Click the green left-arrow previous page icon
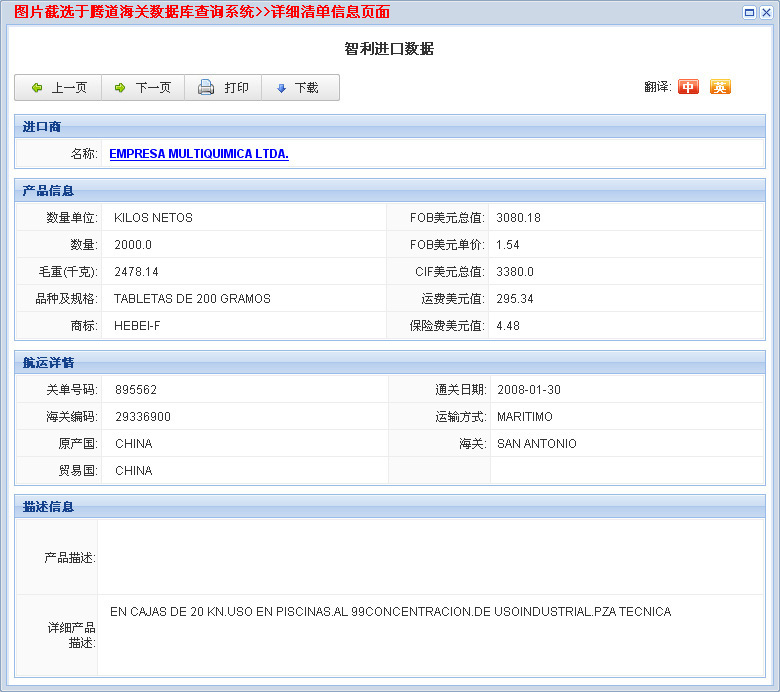Screen dimensions: 780x692 [x=37, y=88]
